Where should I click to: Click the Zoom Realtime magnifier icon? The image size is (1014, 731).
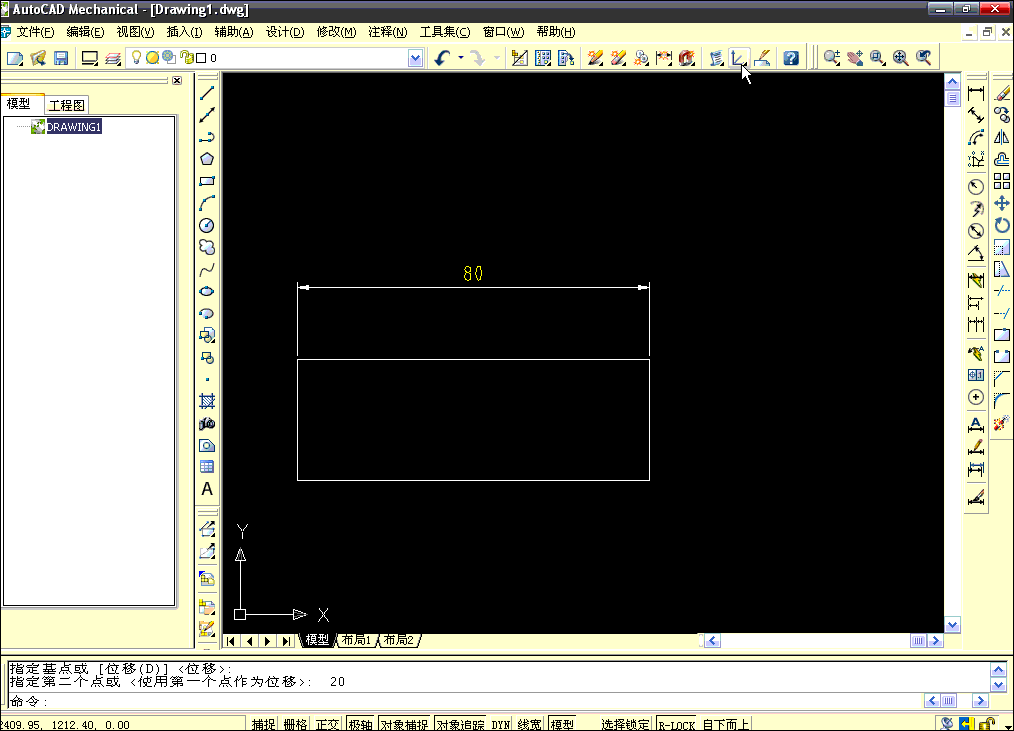pyautogui.click(x=832, y=58)
